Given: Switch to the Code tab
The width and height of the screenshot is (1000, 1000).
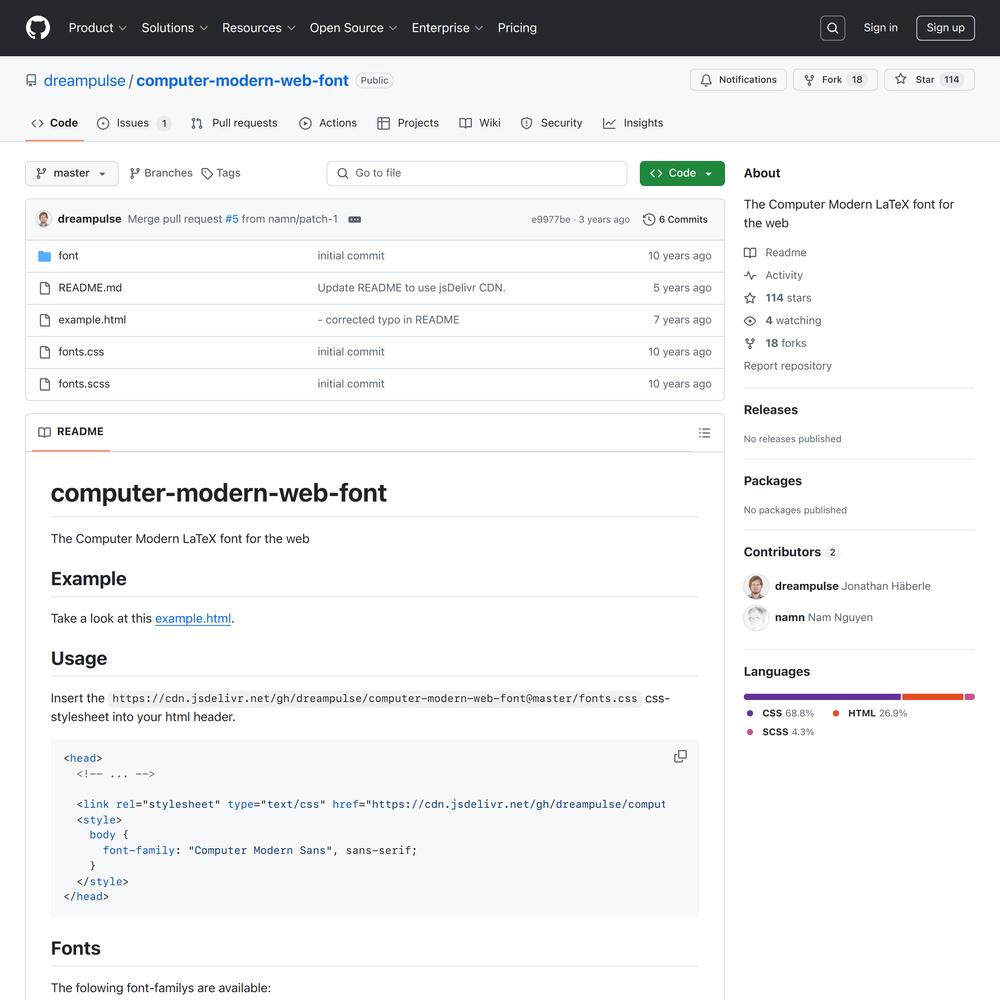Looking at the screenshot, I should point(55,123).
